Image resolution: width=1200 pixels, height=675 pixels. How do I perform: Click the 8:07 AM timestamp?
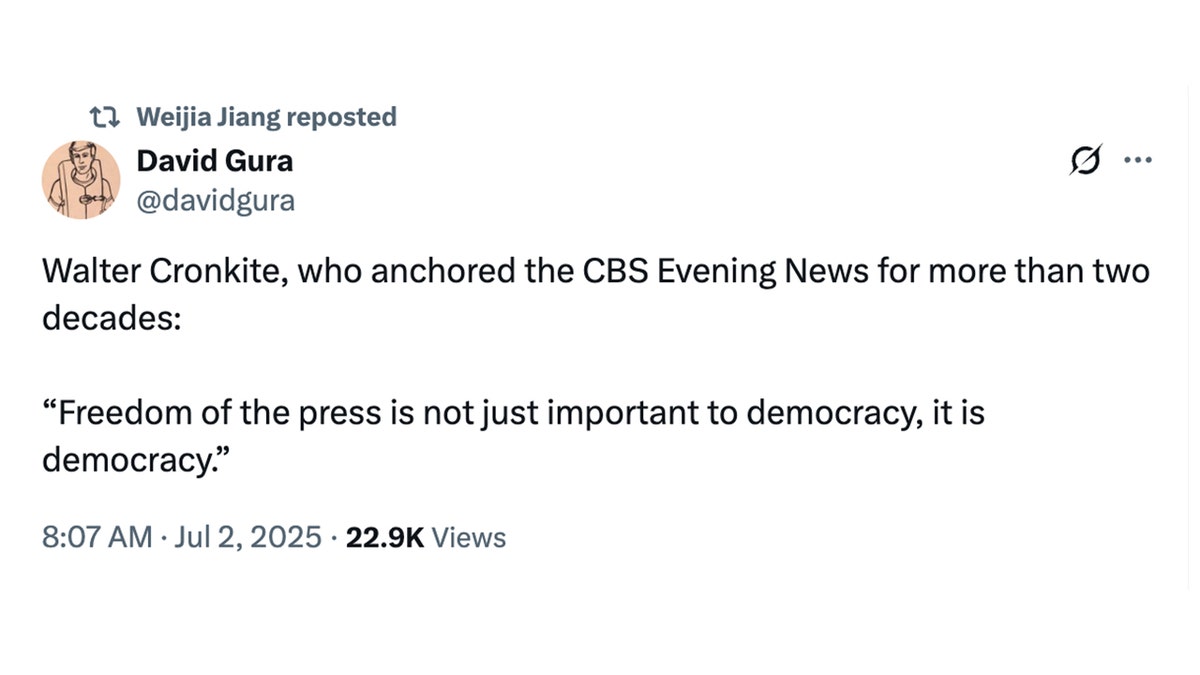97,538
